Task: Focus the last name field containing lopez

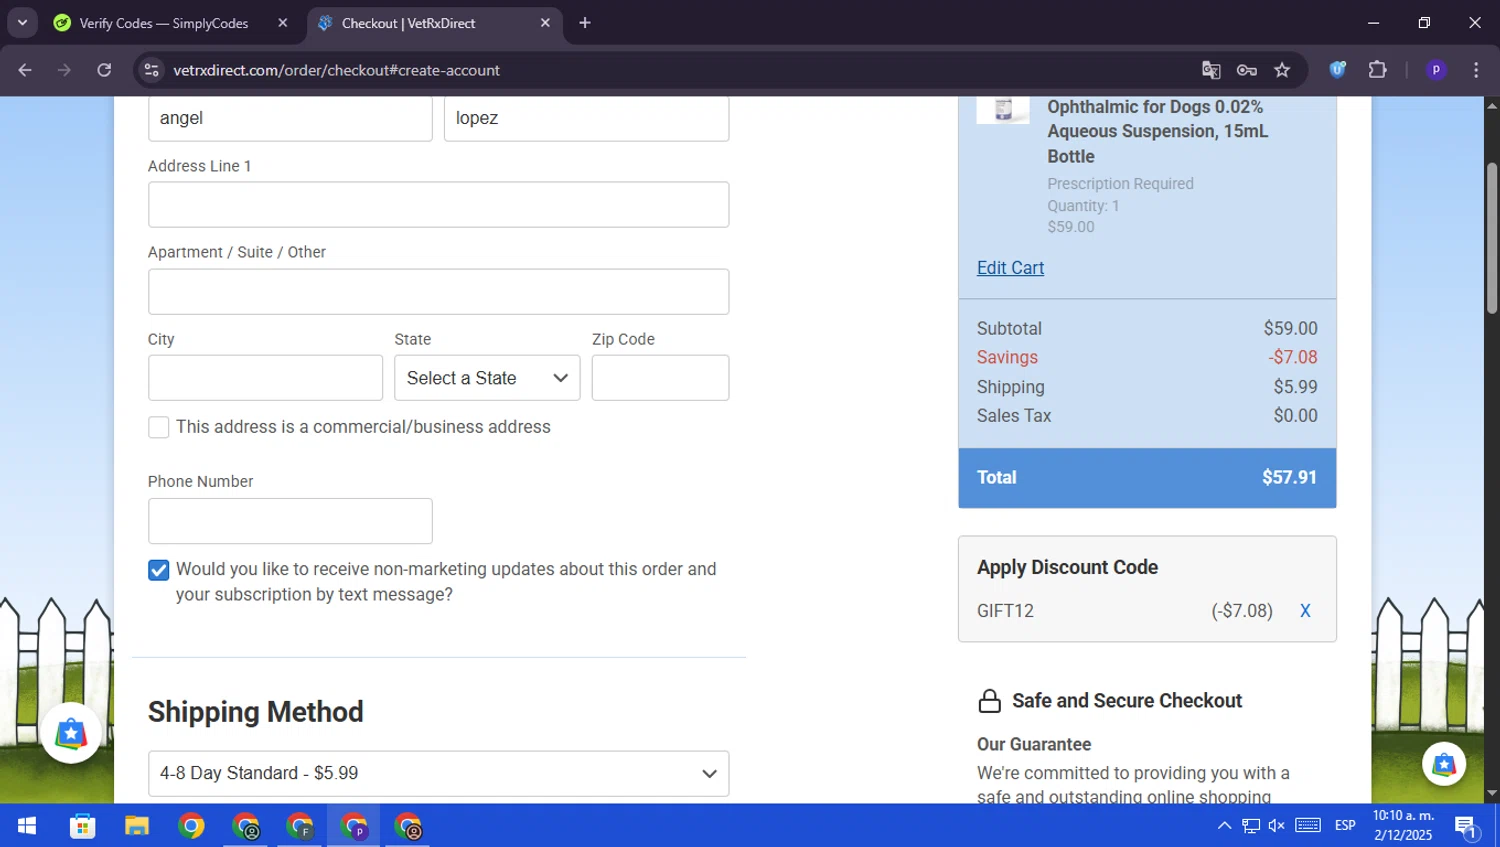Action: point(586,118)
